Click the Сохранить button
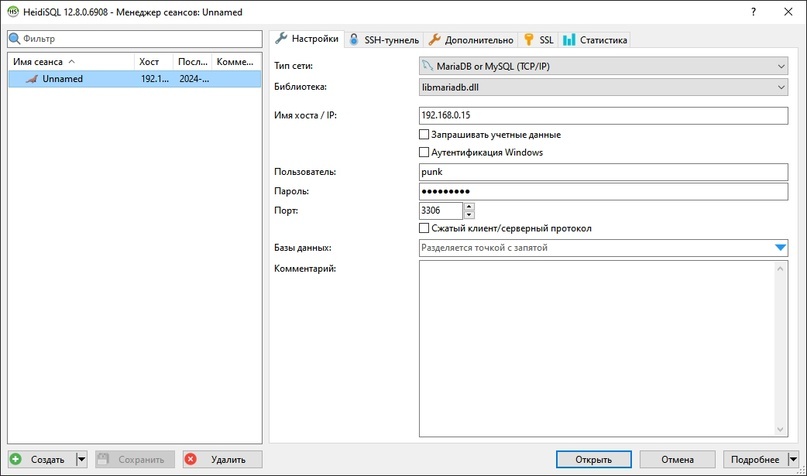807x476 pixels. tap(135, 459)
